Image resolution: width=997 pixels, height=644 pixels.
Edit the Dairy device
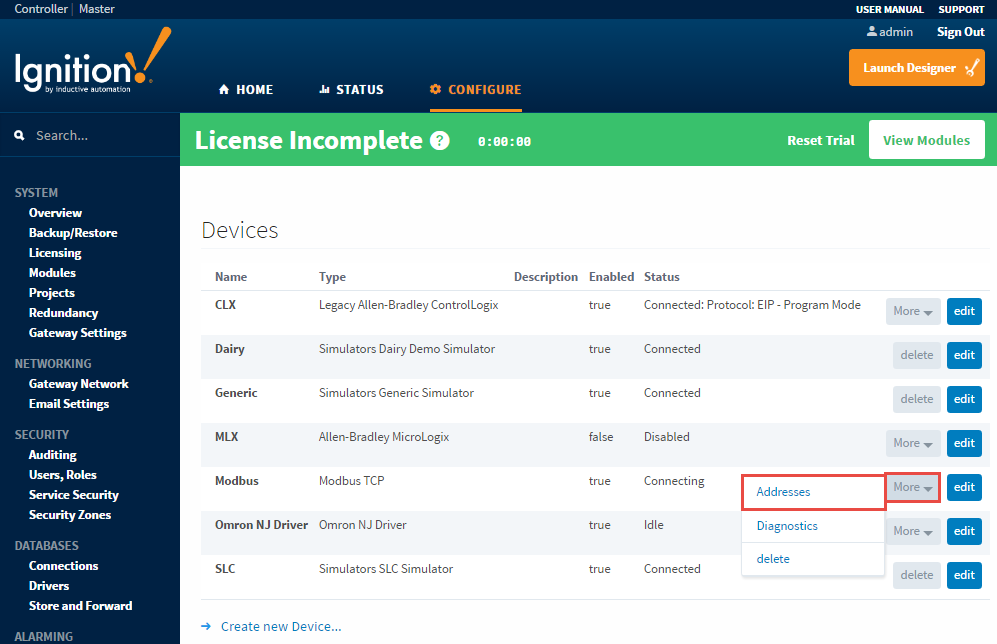(963, 355)
